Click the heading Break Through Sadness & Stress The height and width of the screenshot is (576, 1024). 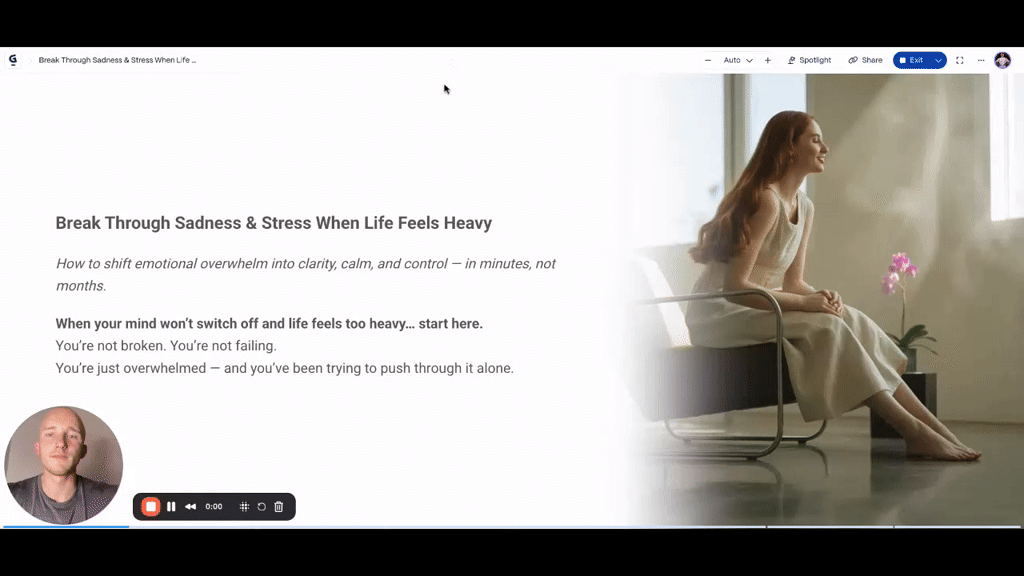(274, 223)
